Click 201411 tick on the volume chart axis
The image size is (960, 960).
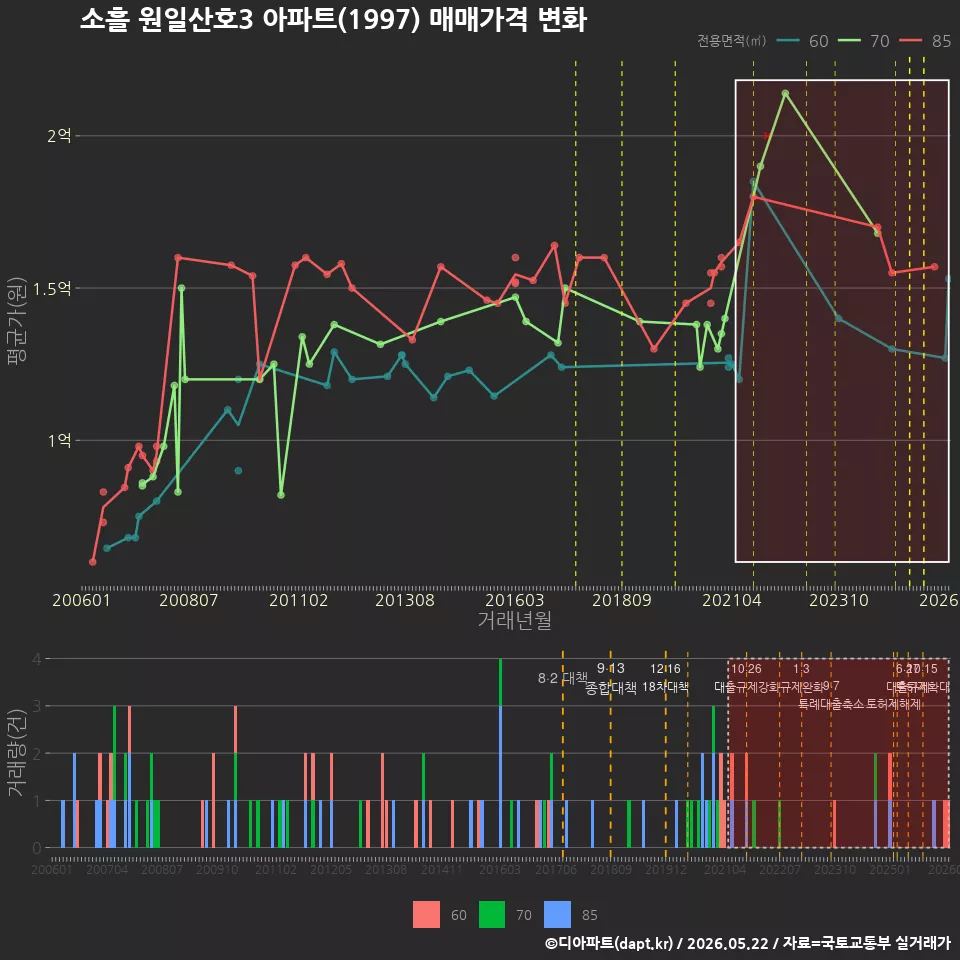click(x=442, y=869)
